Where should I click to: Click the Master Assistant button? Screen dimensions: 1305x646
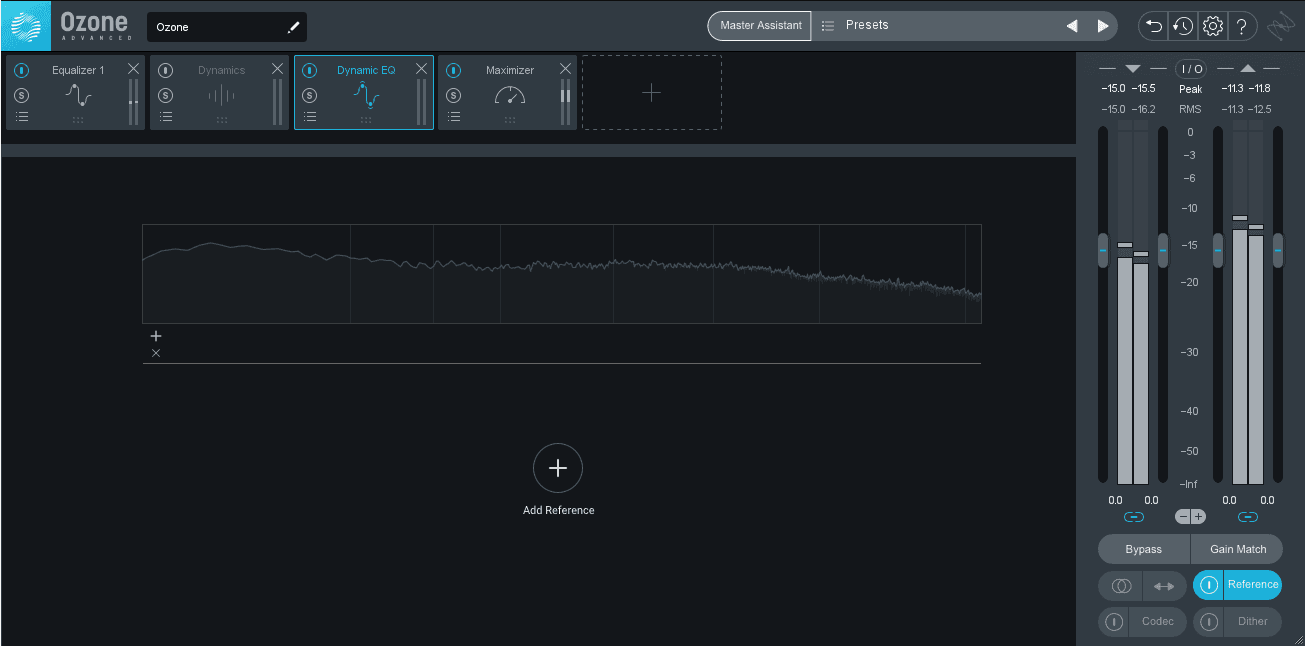coord(760,26)
